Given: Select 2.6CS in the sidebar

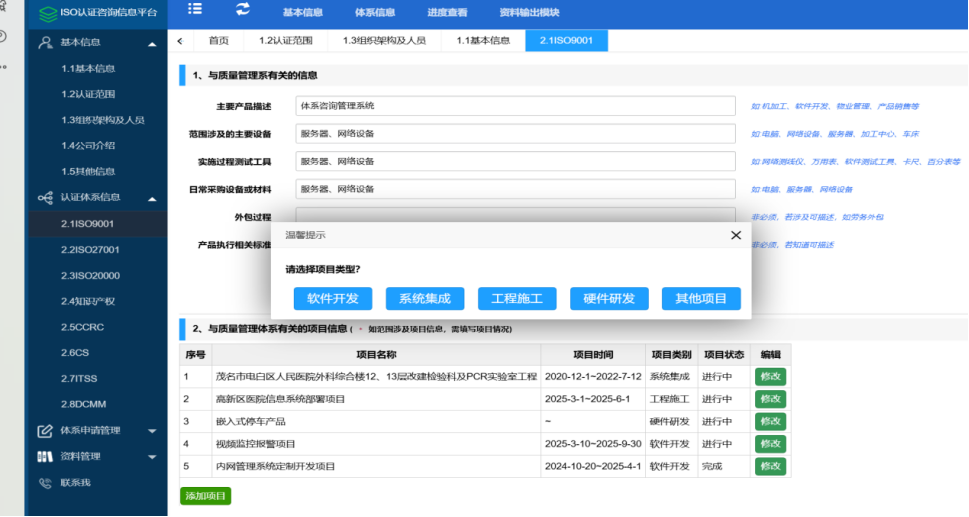Looking at the screenshot, I should pyautogui.click(x=75, y=353).
